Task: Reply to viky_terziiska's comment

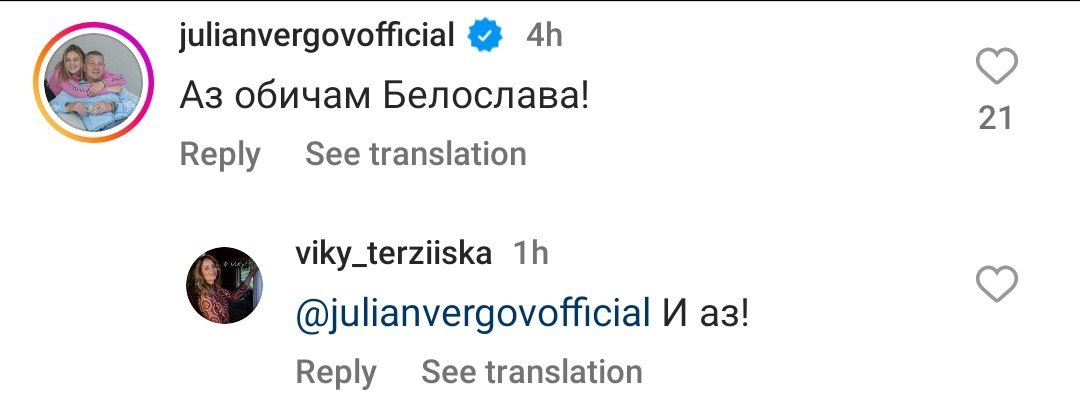Action: [x=336, y=372]
